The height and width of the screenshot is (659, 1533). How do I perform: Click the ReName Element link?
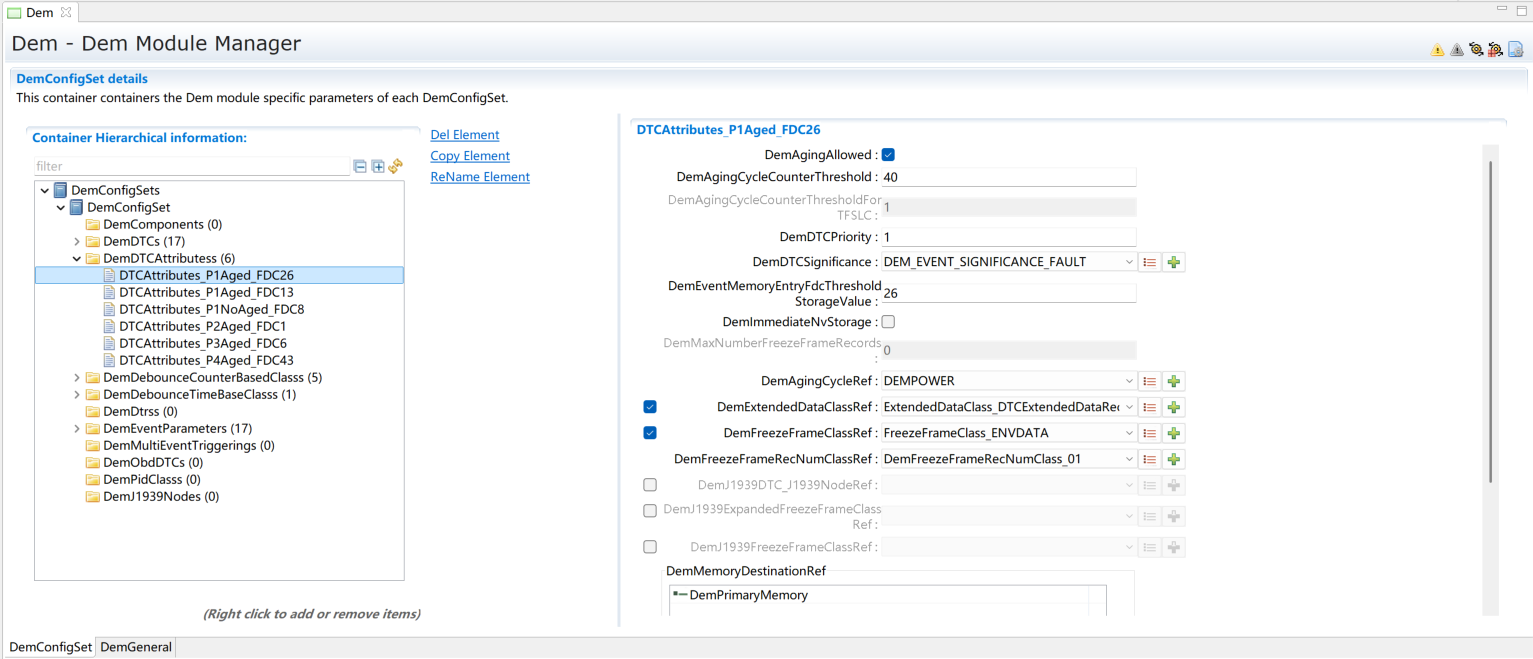coord(480,177)
